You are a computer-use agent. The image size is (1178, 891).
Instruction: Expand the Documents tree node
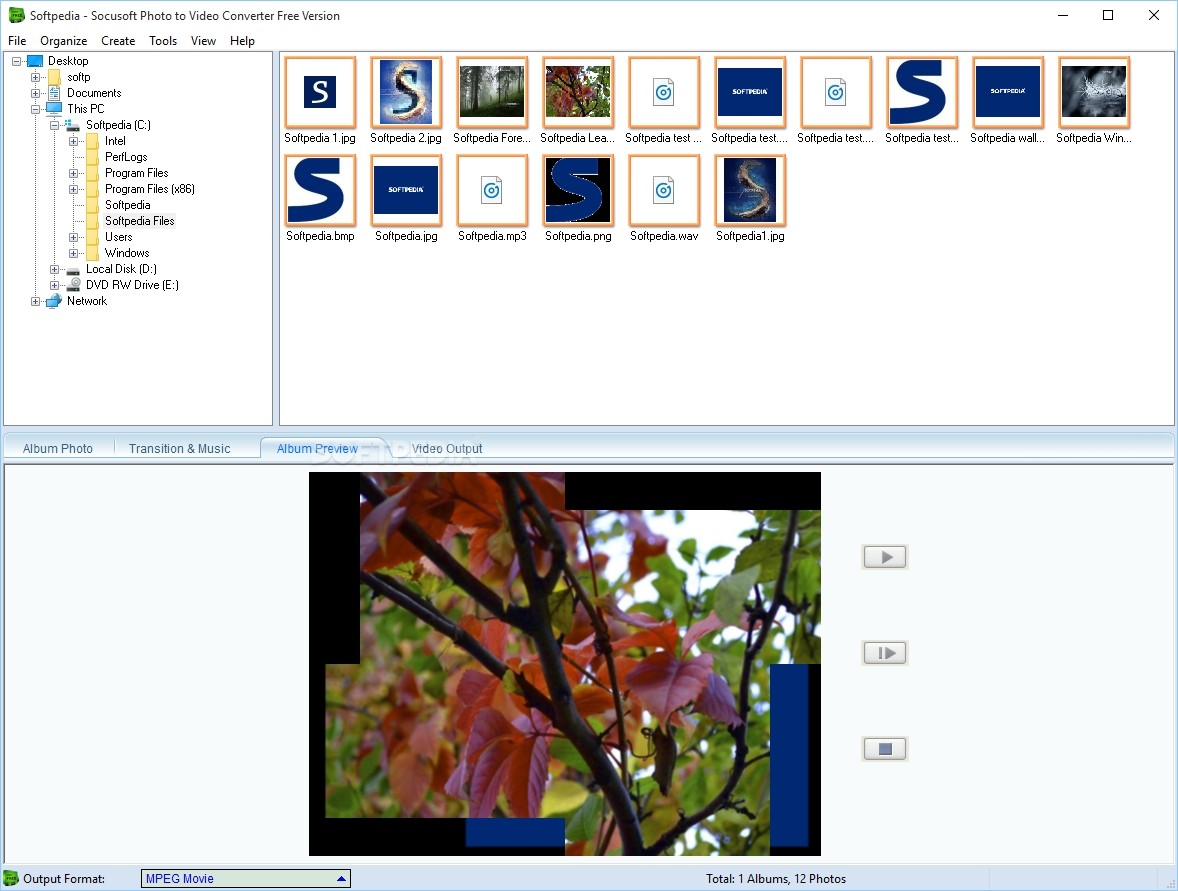pyautogui.click(x=35, y=93)
